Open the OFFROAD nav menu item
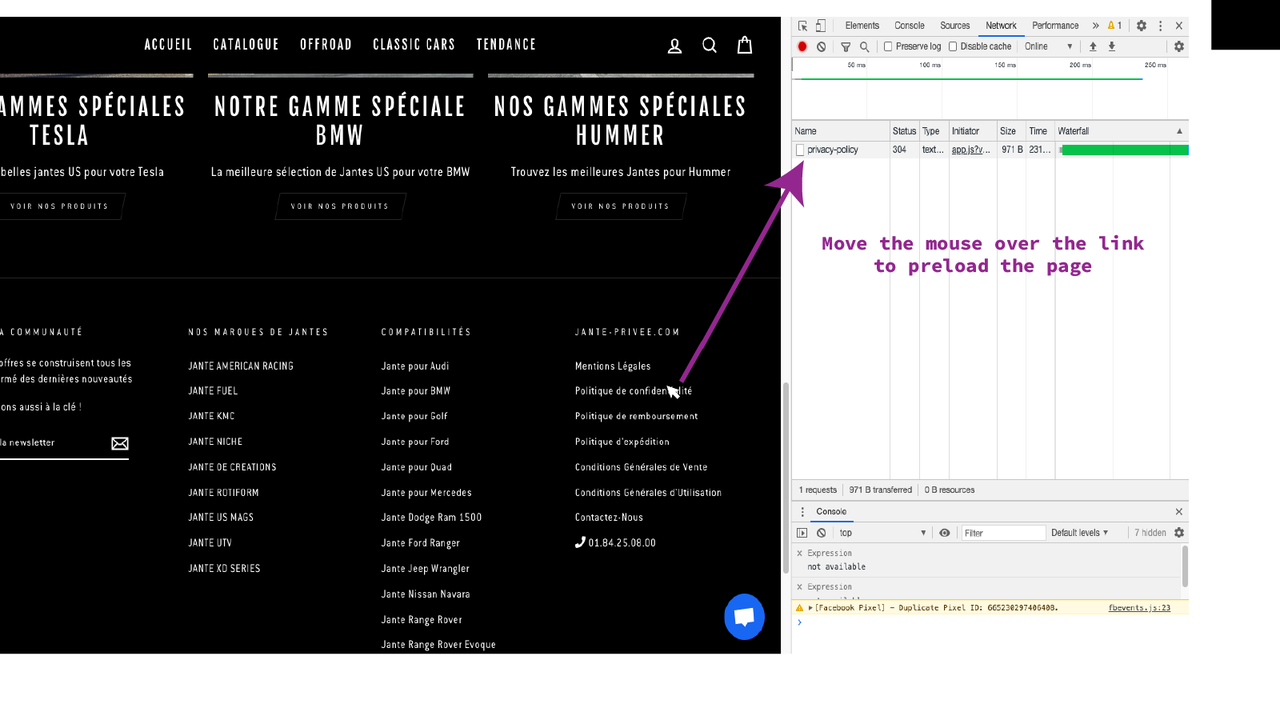The image size is (1280, 720). 326,45
